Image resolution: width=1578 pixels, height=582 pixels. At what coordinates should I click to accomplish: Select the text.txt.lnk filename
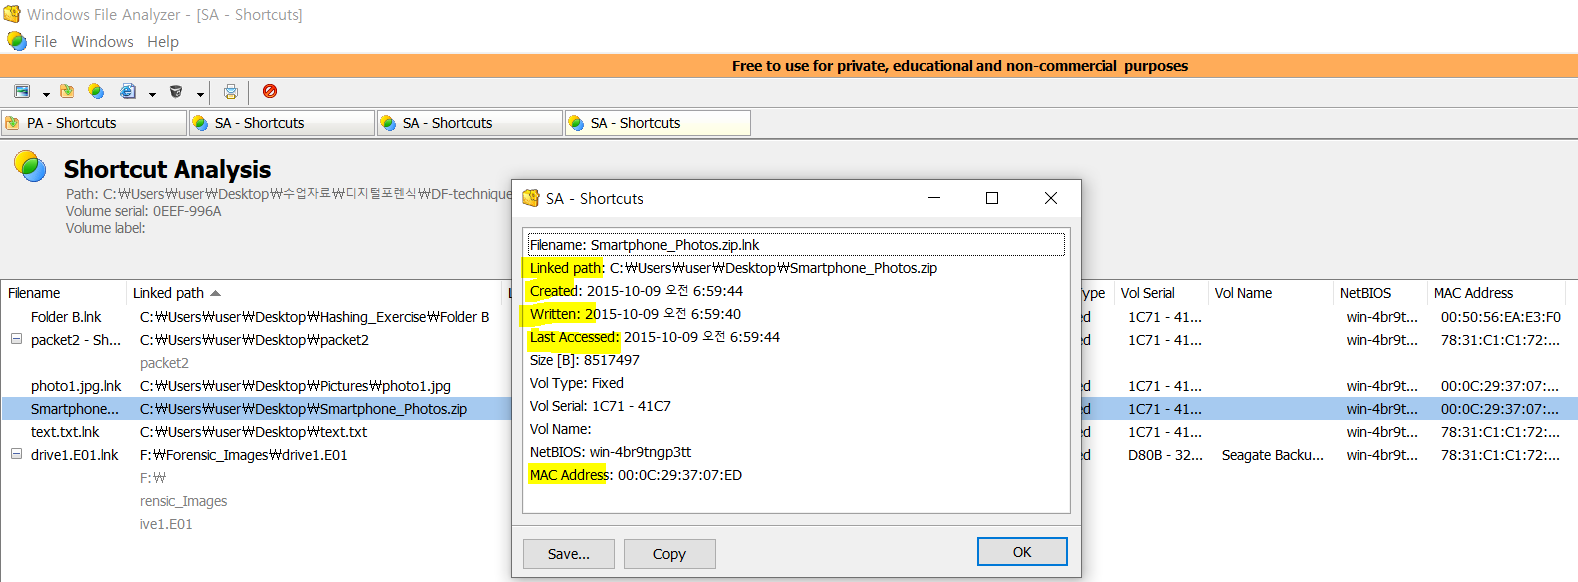(x=65, y=432)
